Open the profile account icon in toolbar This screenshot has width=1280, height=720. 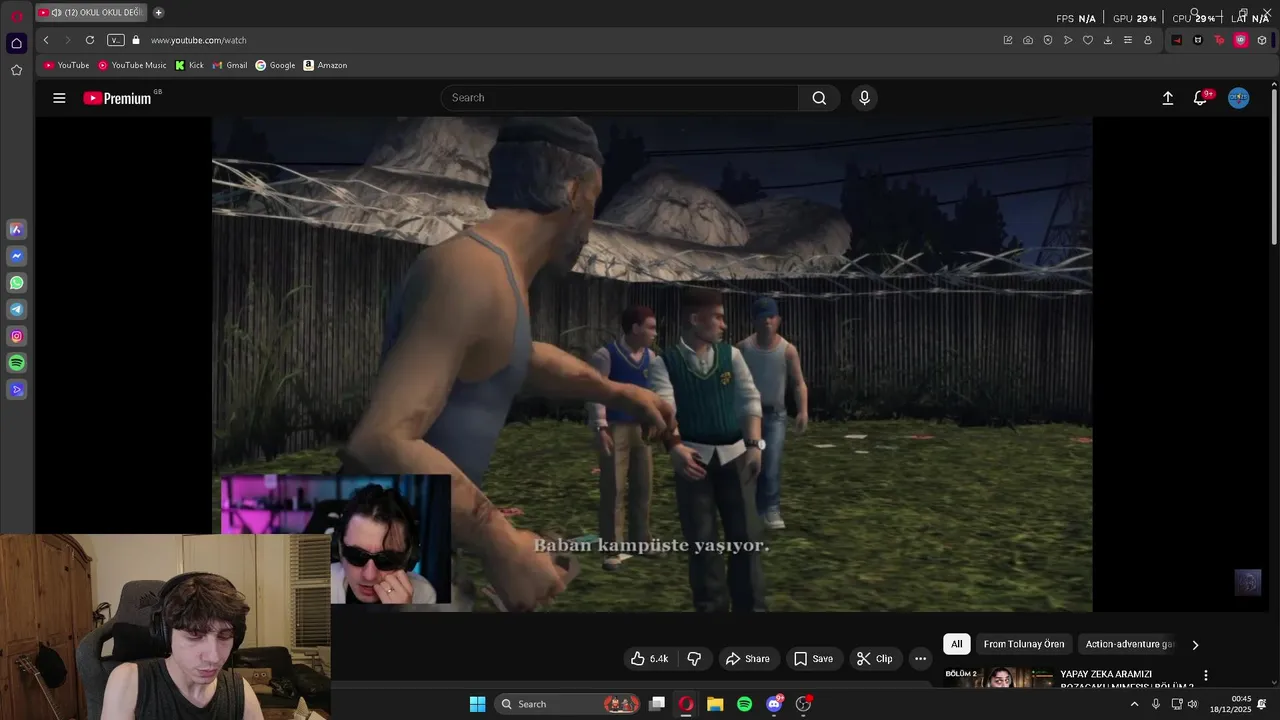pyautogui.click(x=1148, y=40)
